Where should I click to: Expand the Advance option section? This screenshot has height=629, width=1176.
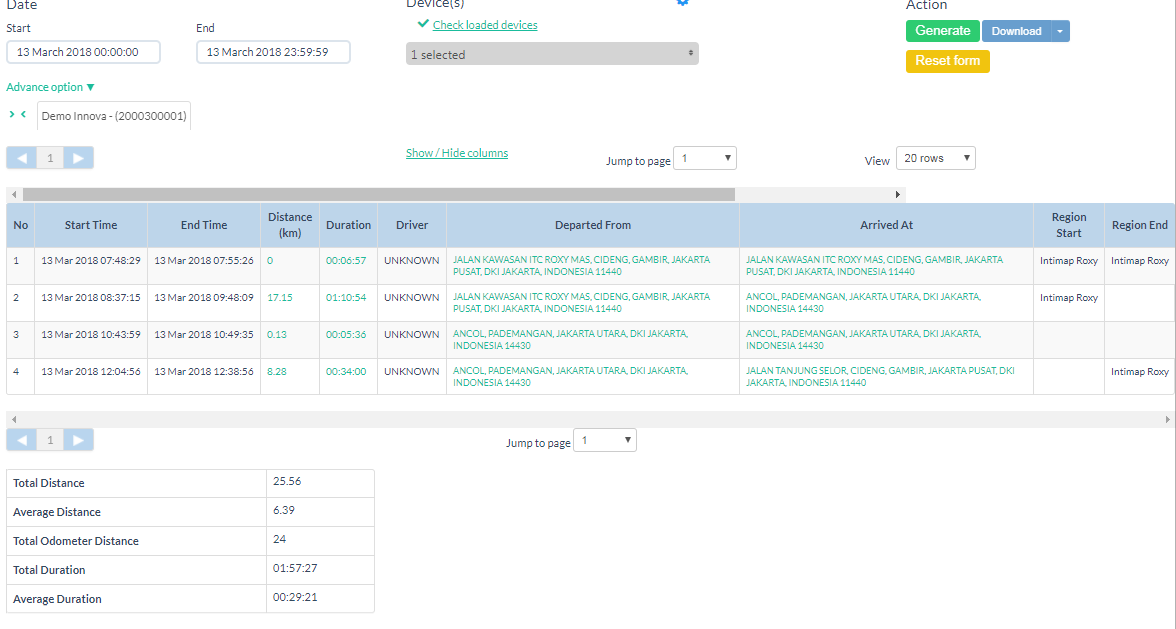(50, 87)
